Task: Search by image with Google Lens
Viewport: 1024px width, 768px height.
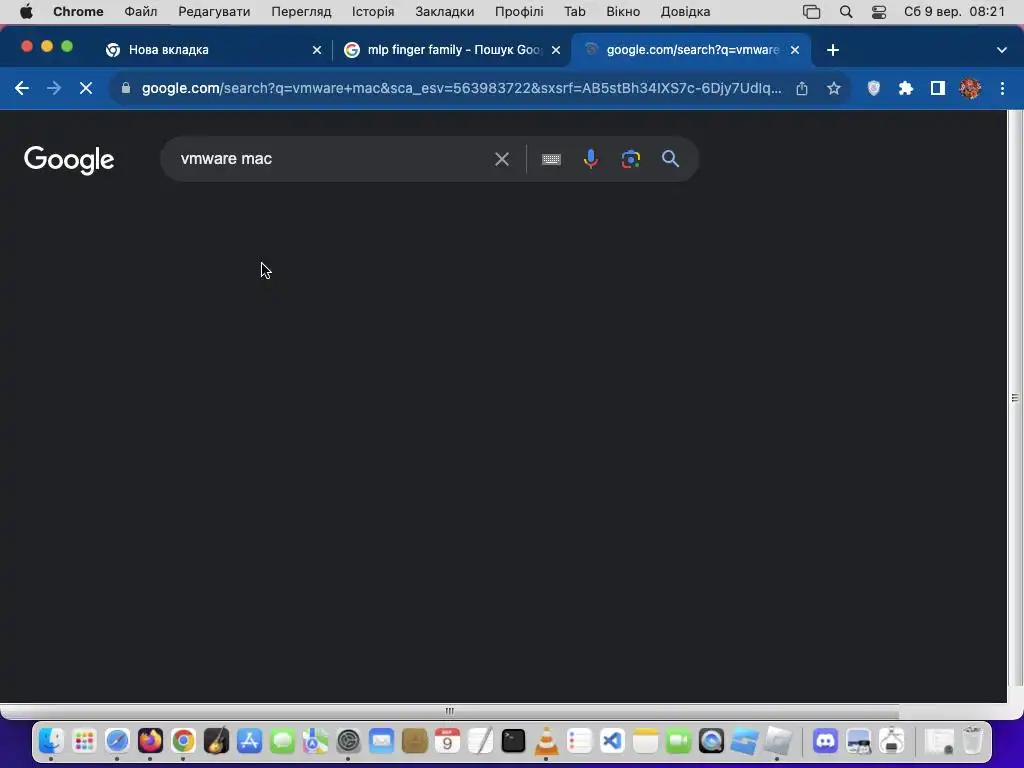Action: [x=630, y=159]
